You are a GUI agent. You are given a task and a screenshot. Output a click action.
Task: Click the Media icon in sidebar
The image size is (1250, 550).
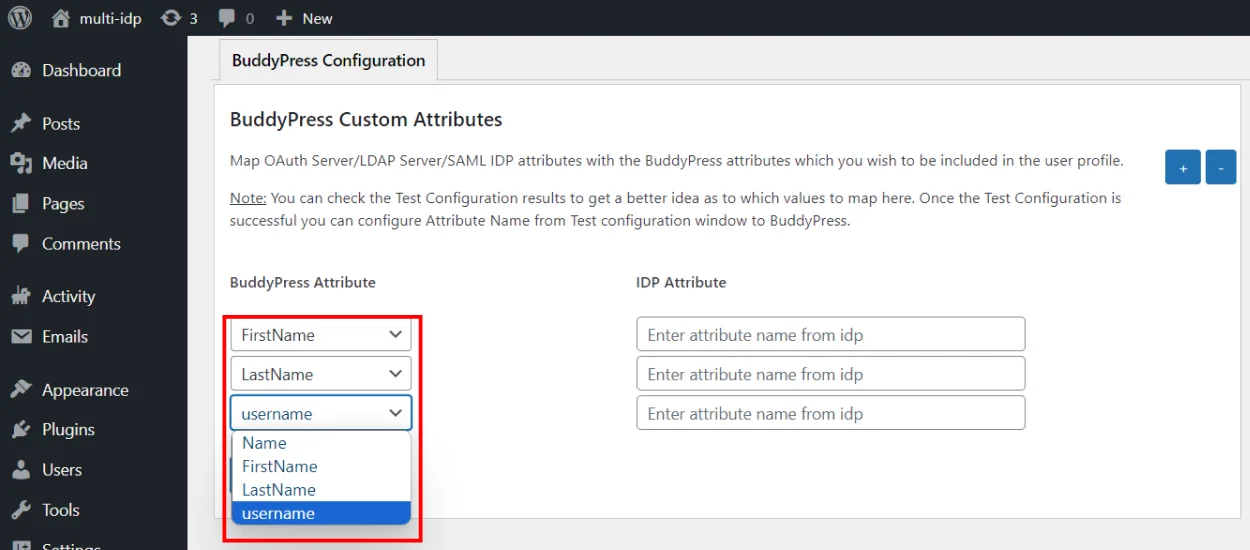(x=21, y=163)
